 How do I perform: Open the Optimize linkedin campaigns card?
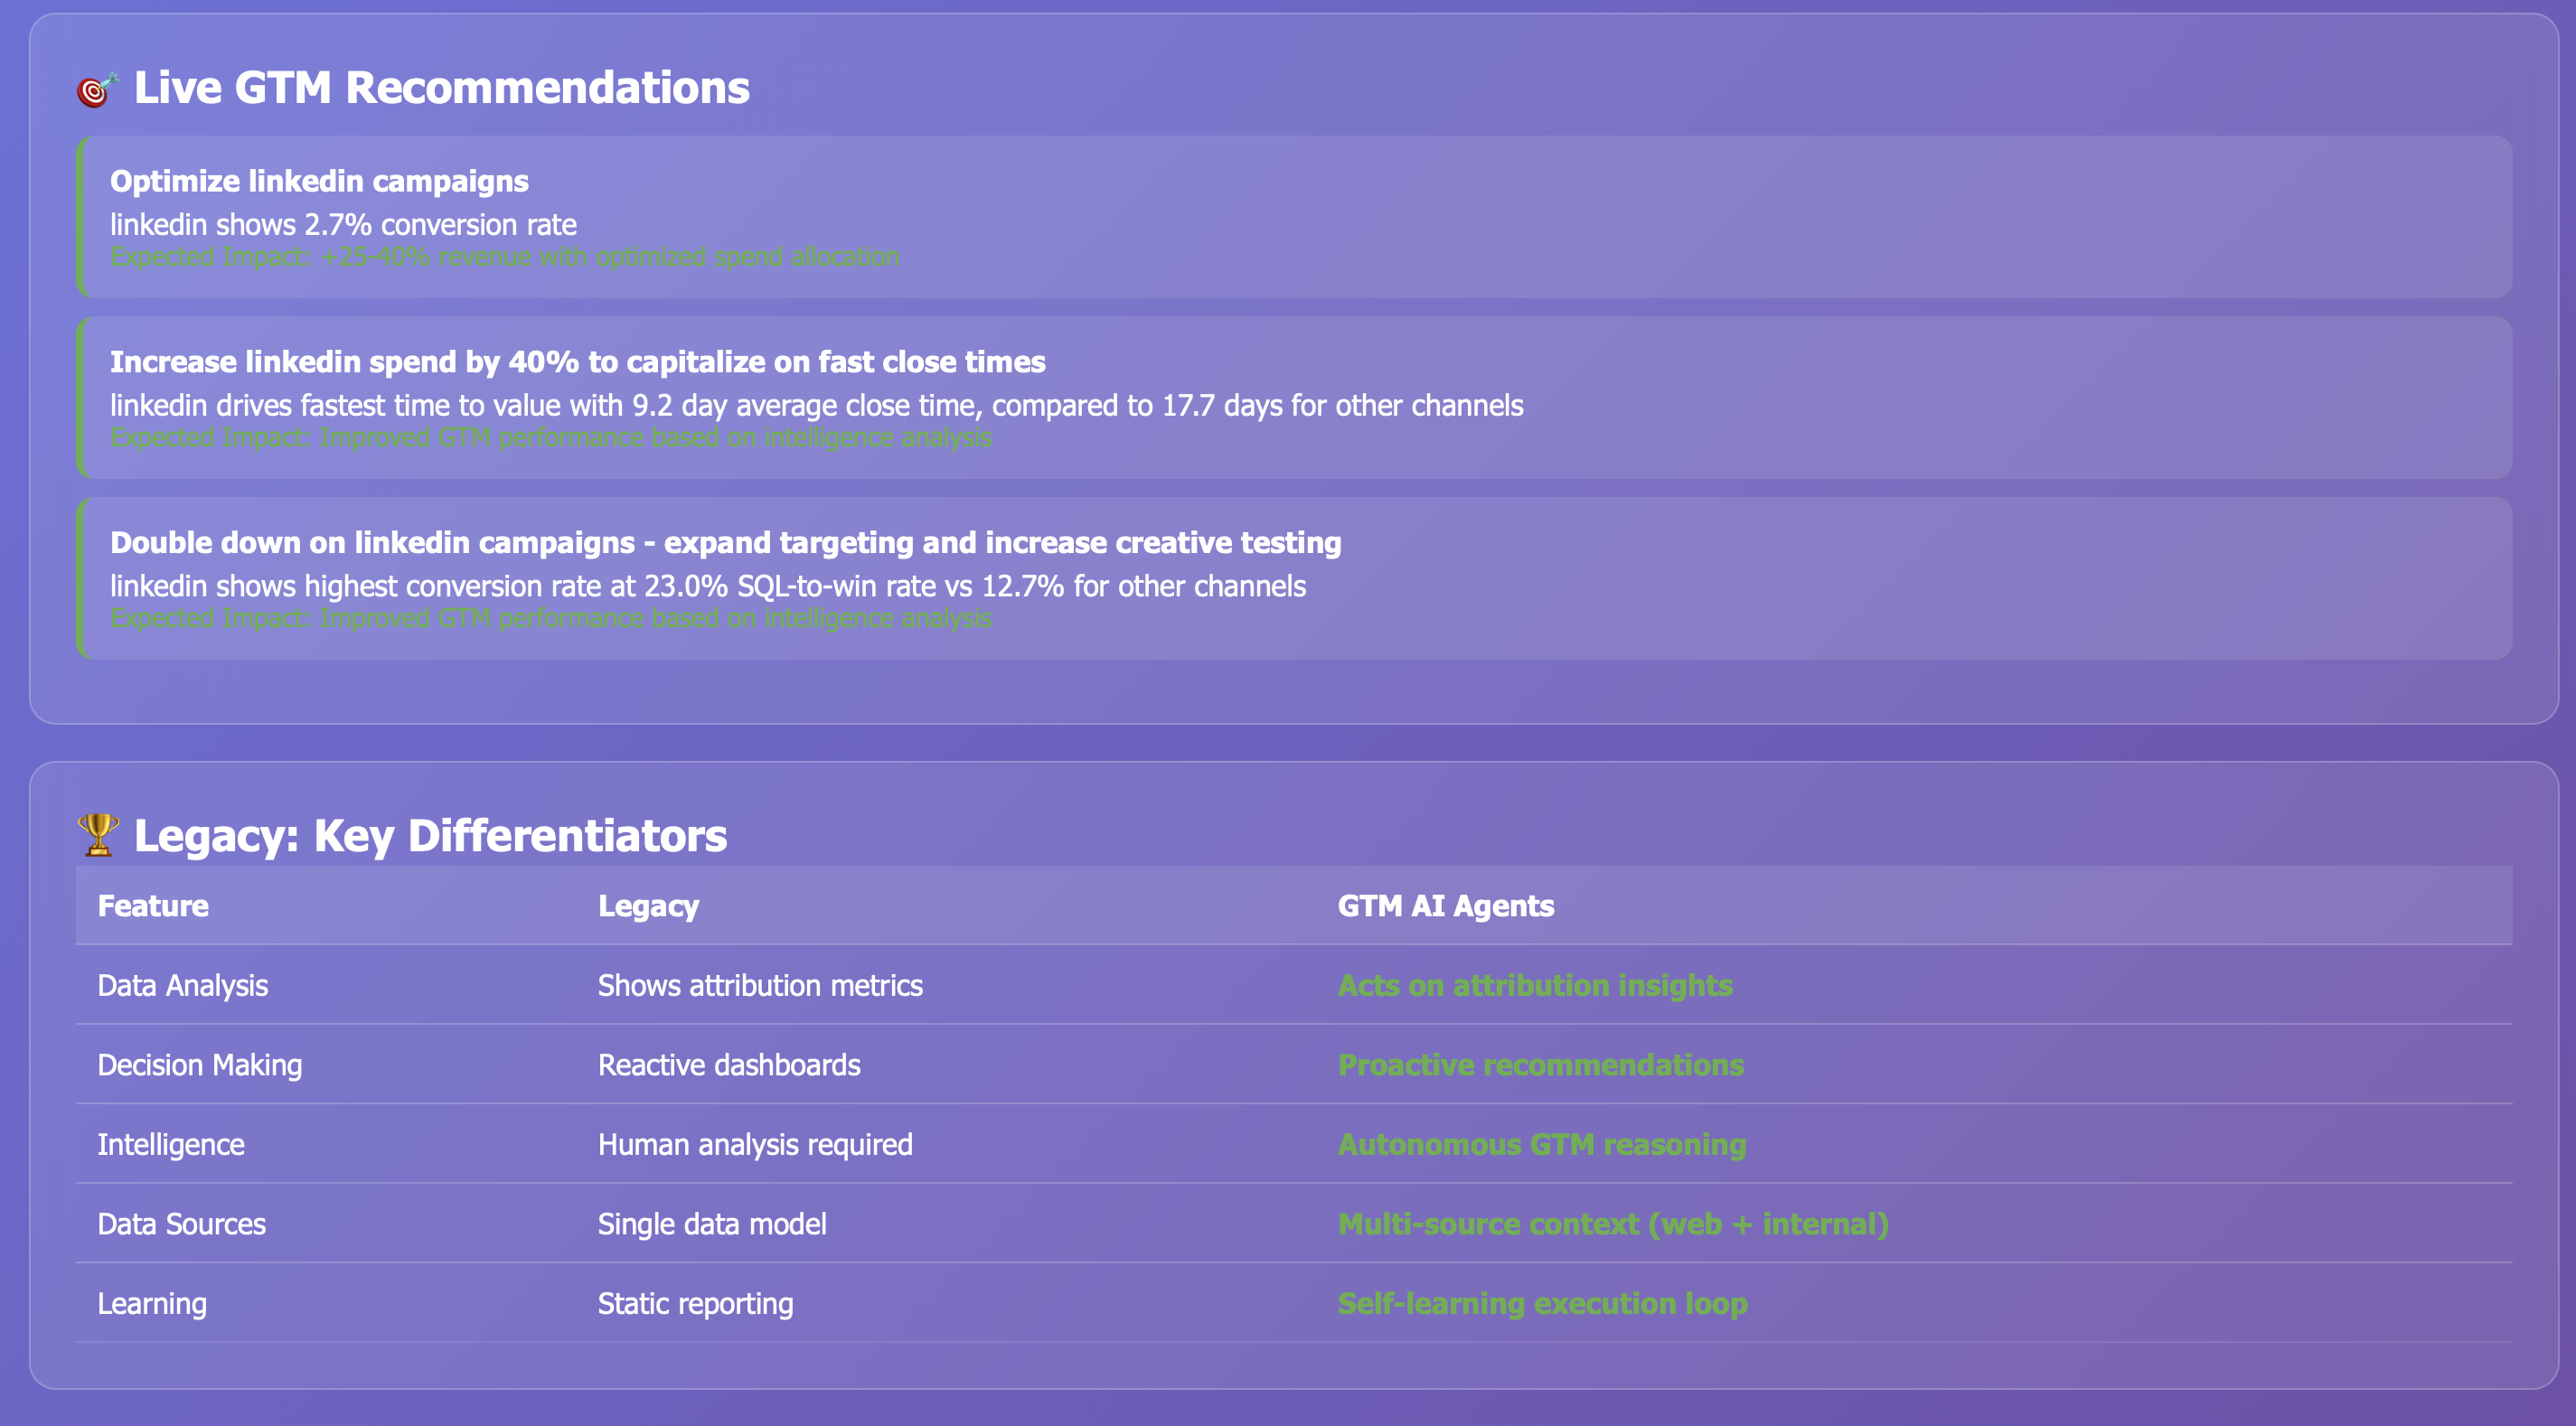(x=319, y=181)
